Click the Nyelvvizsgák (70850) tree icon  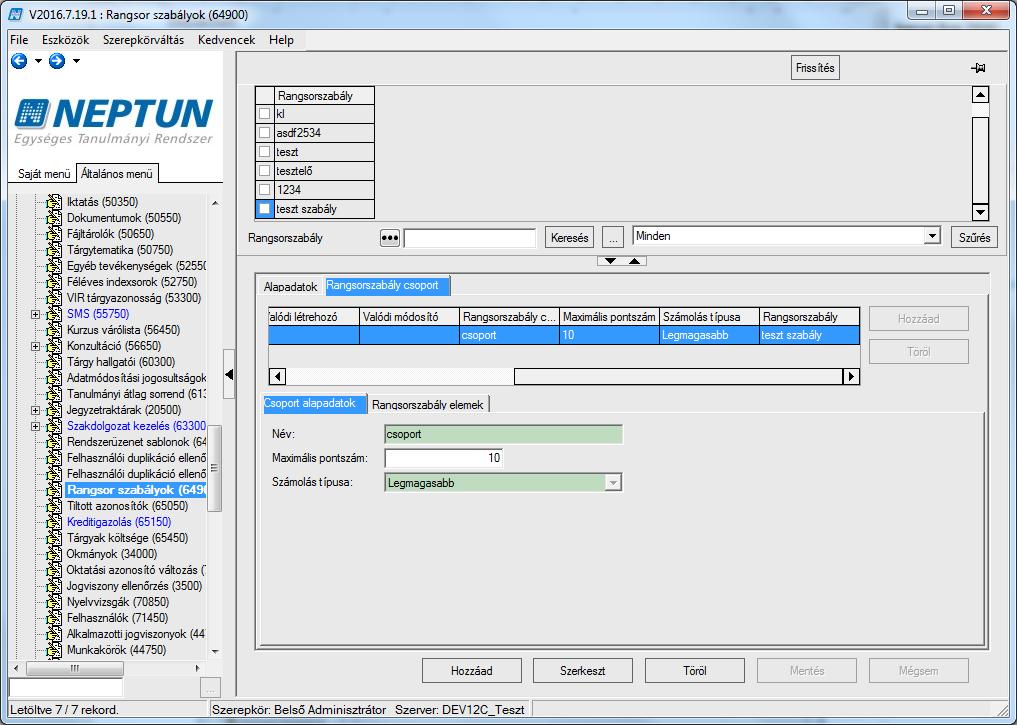tap(54, 602)
